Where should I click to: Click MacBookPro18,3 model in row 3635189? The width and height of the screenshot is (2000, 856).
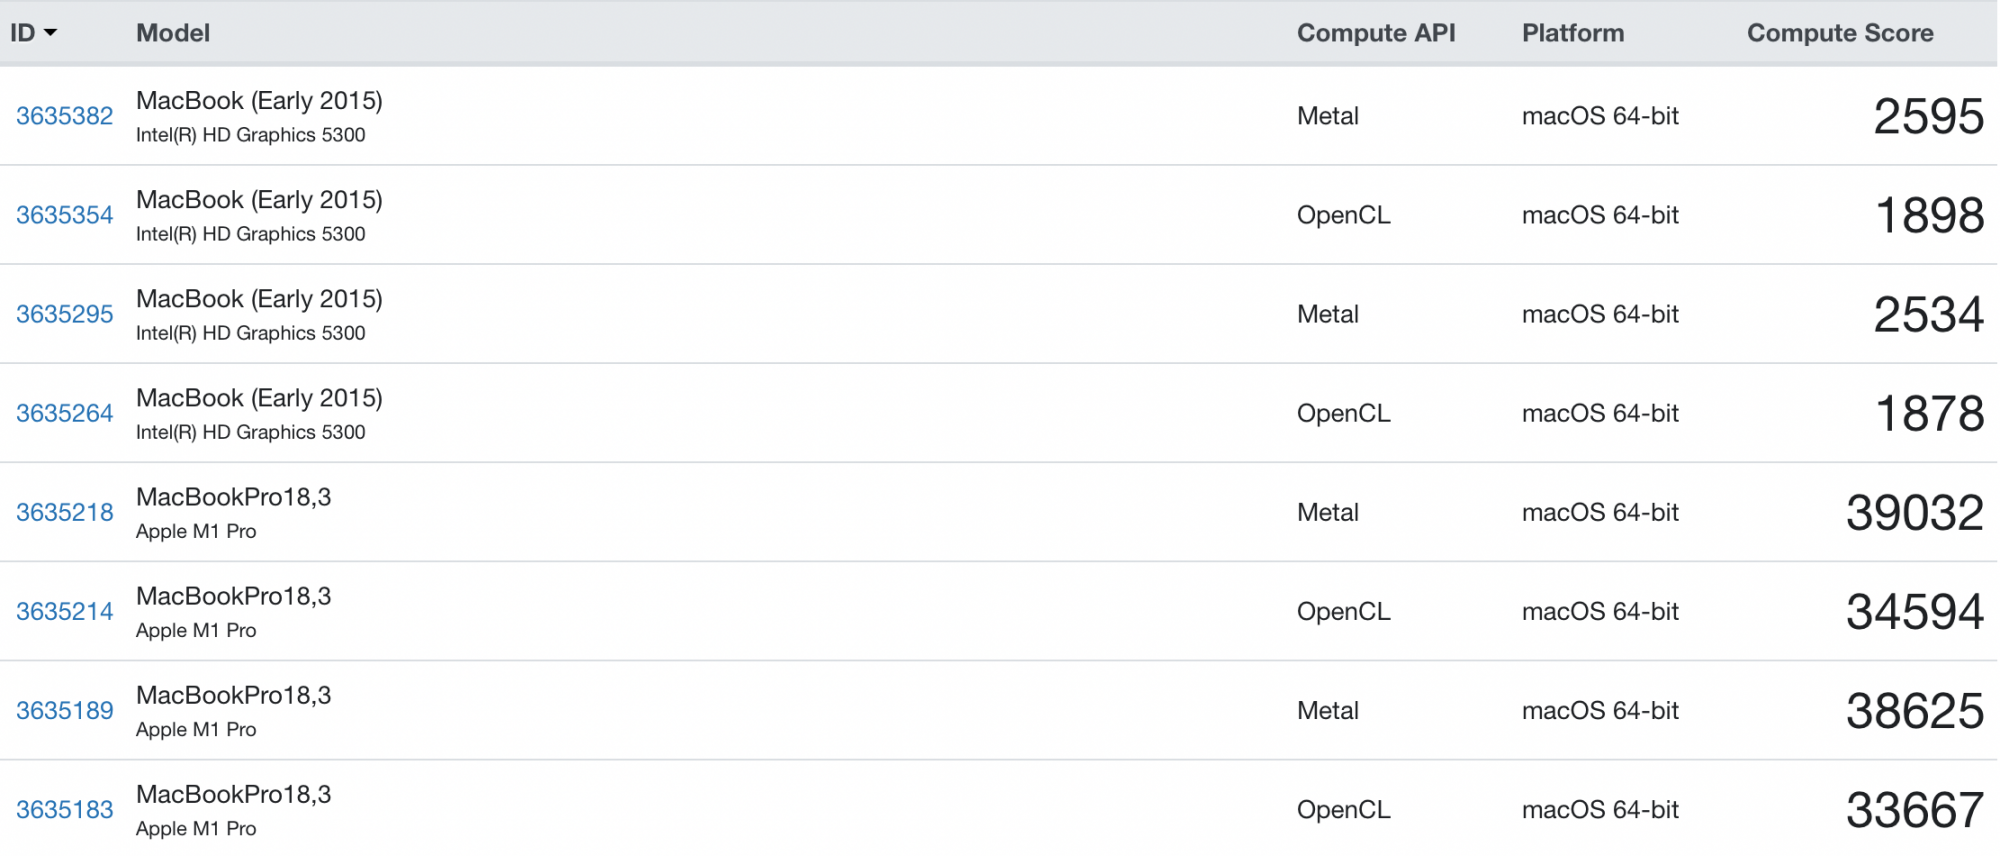234,695
